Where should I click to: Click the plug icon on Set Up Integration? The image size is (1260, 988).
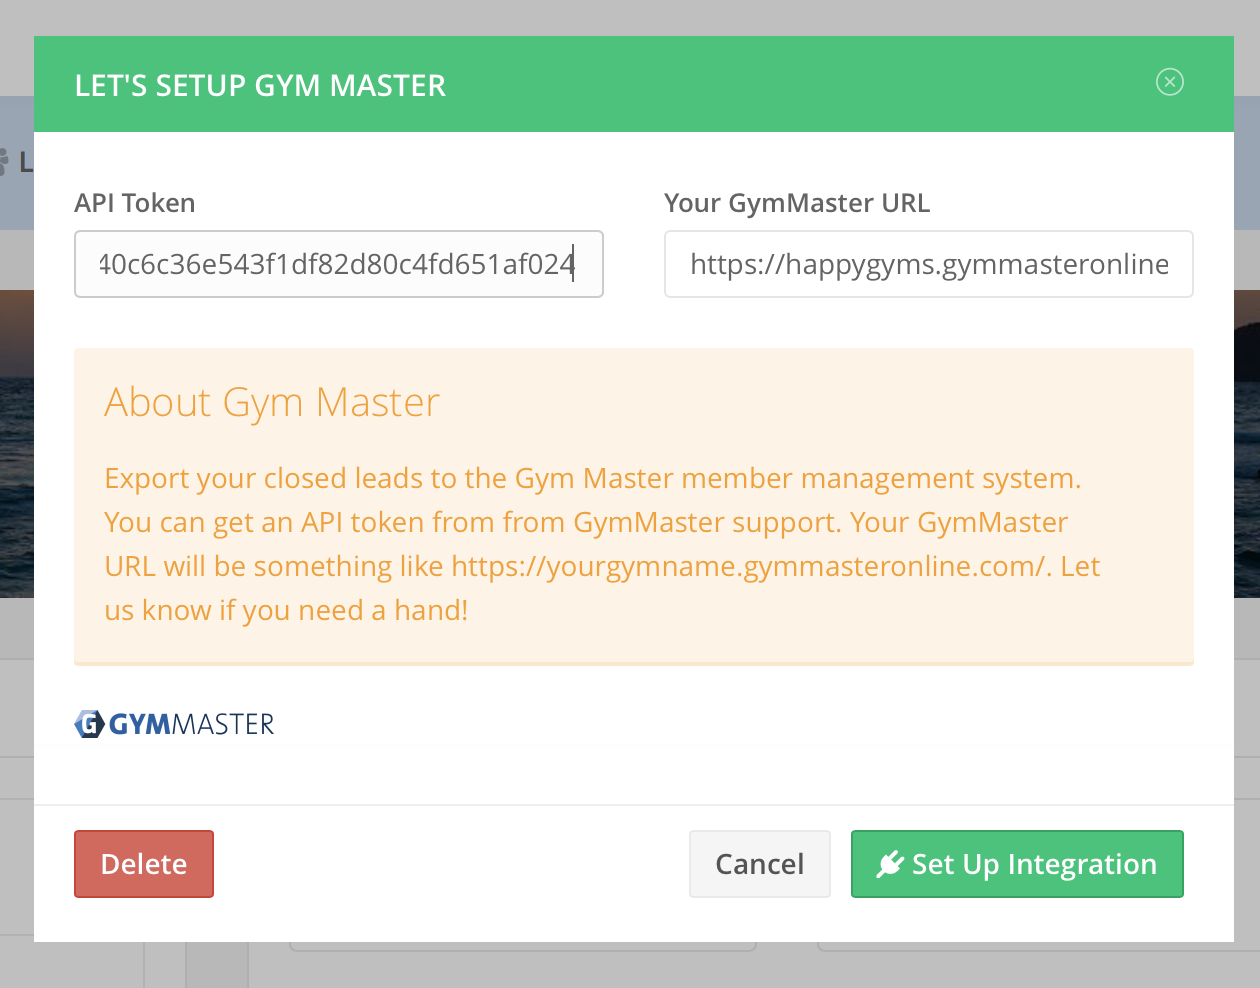(890, 864)
